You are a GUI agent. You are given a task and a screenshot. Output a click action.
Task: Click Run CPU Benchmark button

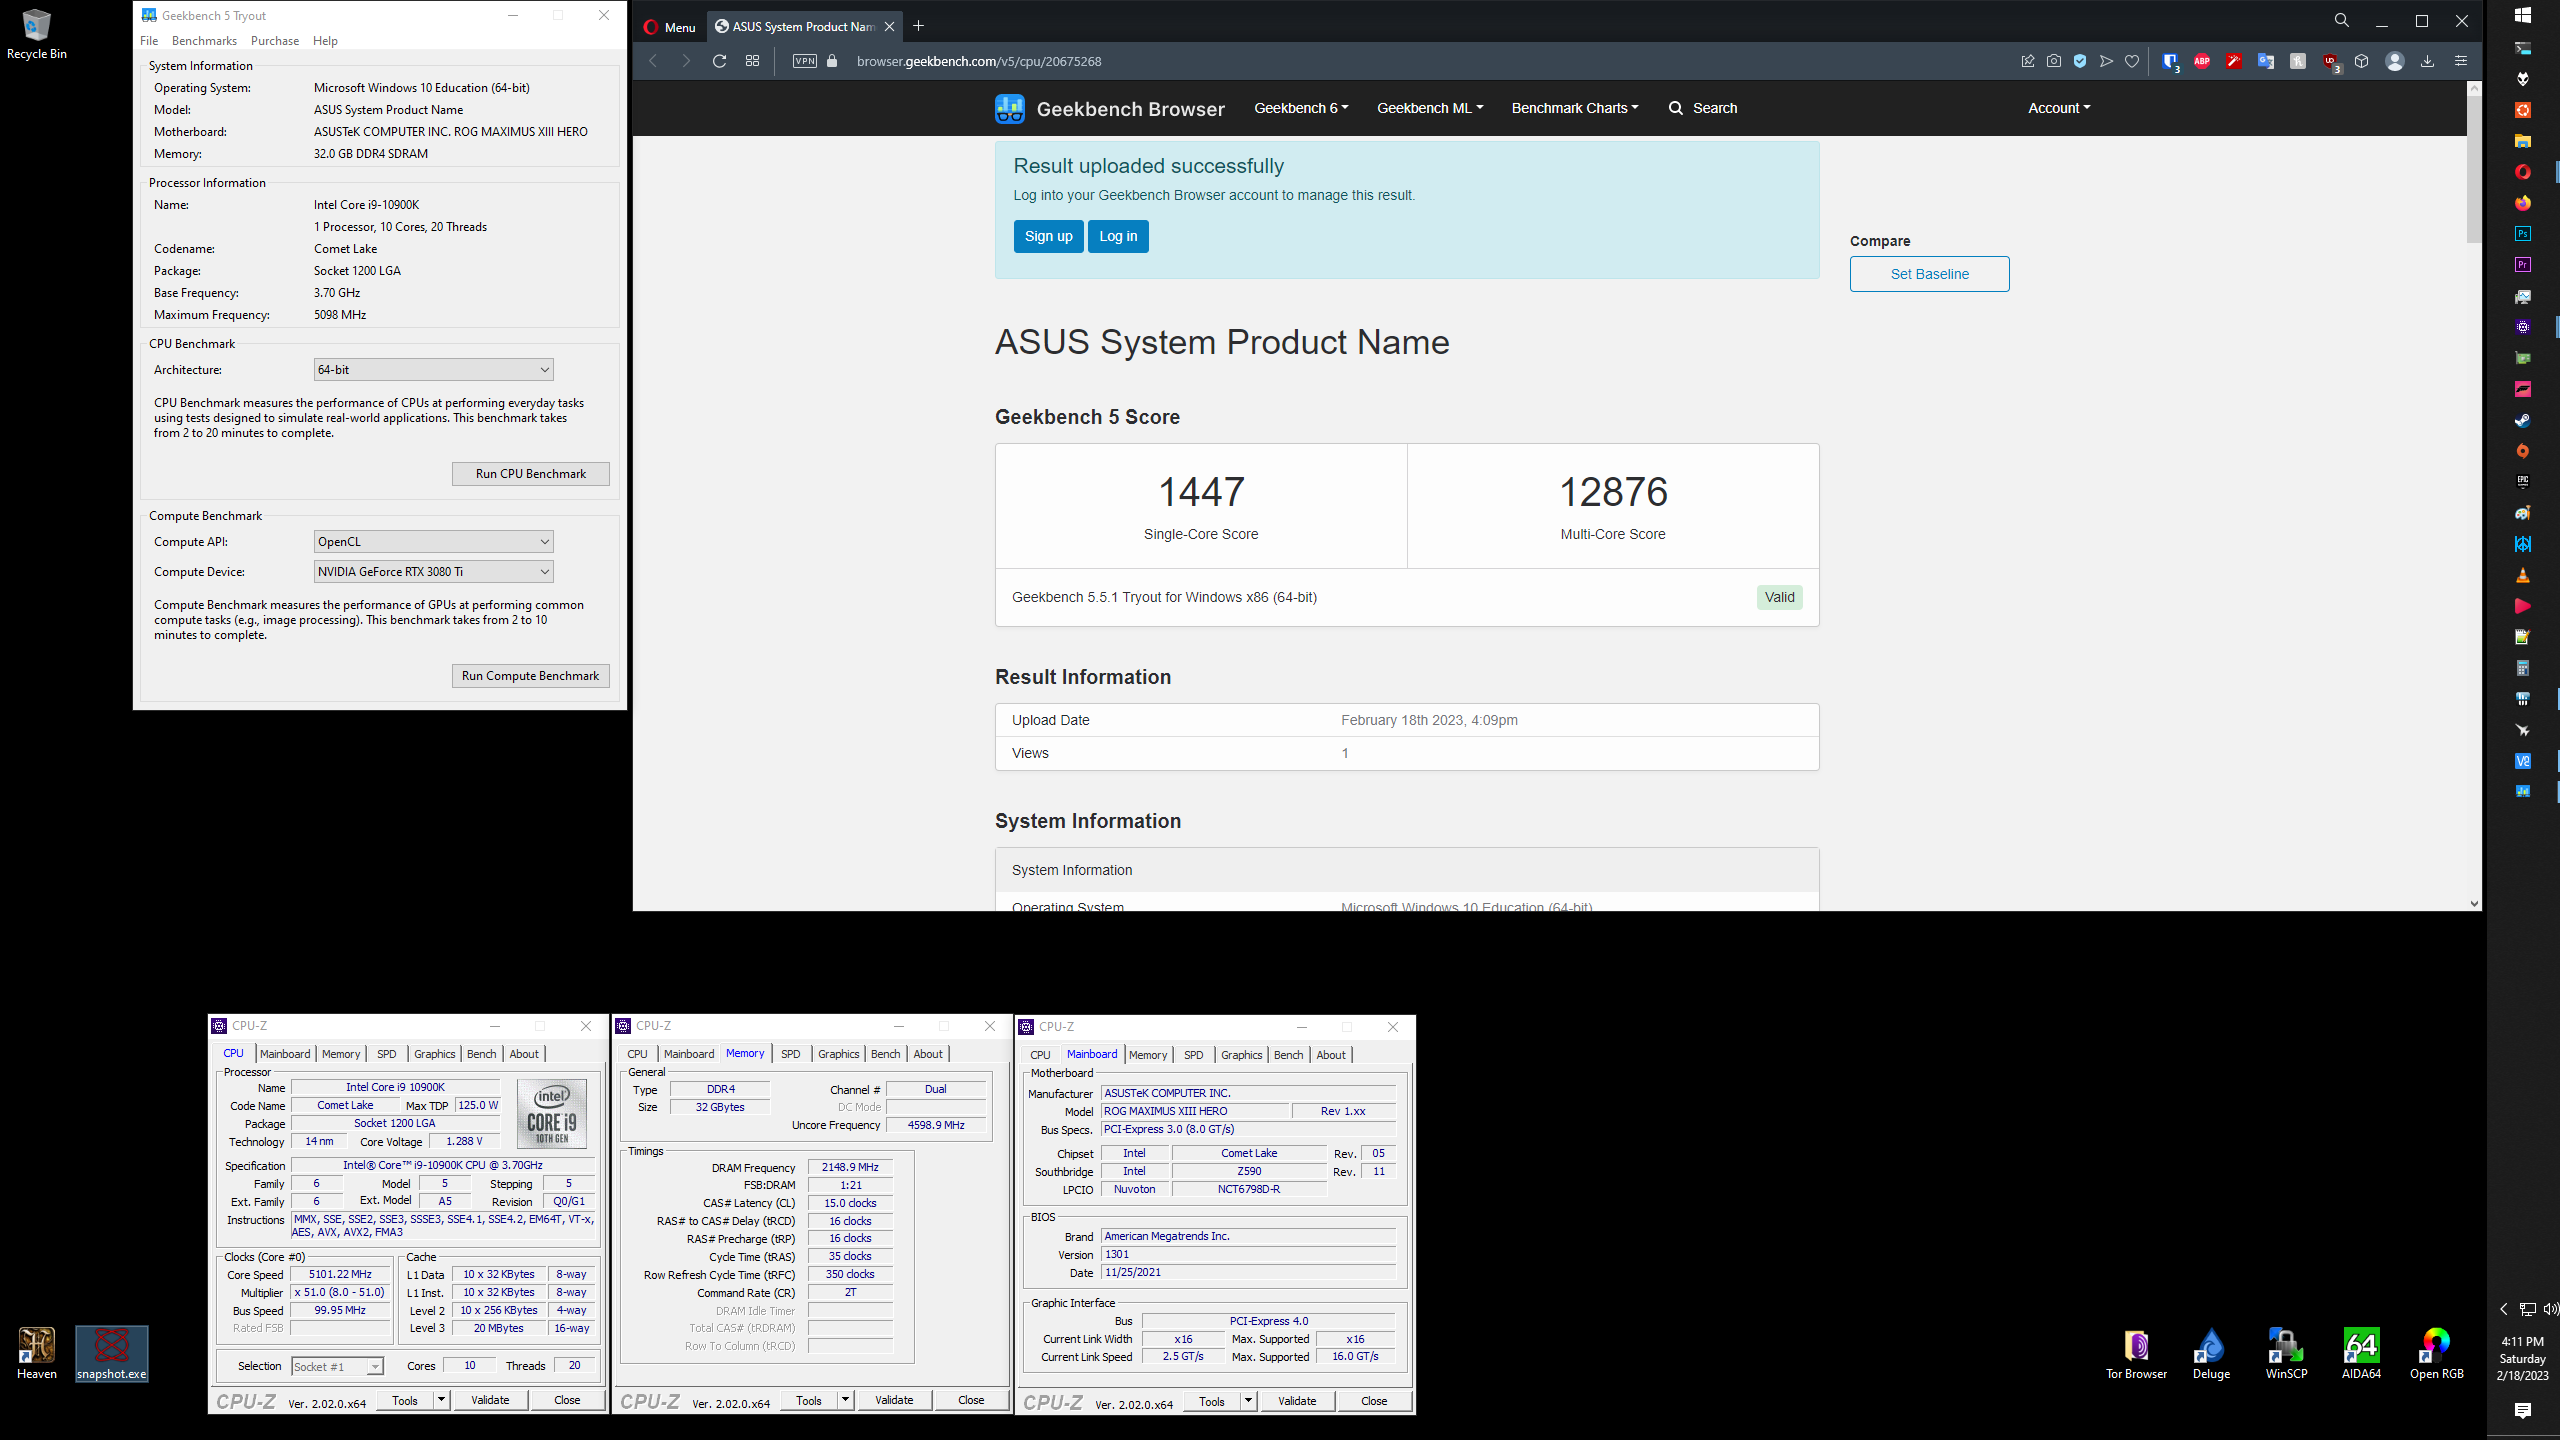click(530, 474)
